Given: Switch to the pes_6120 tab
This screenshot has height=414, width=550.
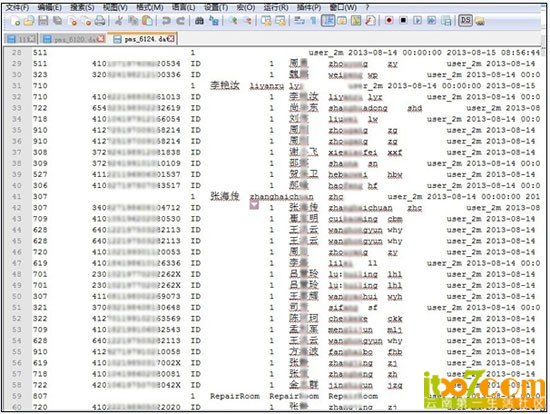Looking at the screenshot, I should (x=73, y=39).
